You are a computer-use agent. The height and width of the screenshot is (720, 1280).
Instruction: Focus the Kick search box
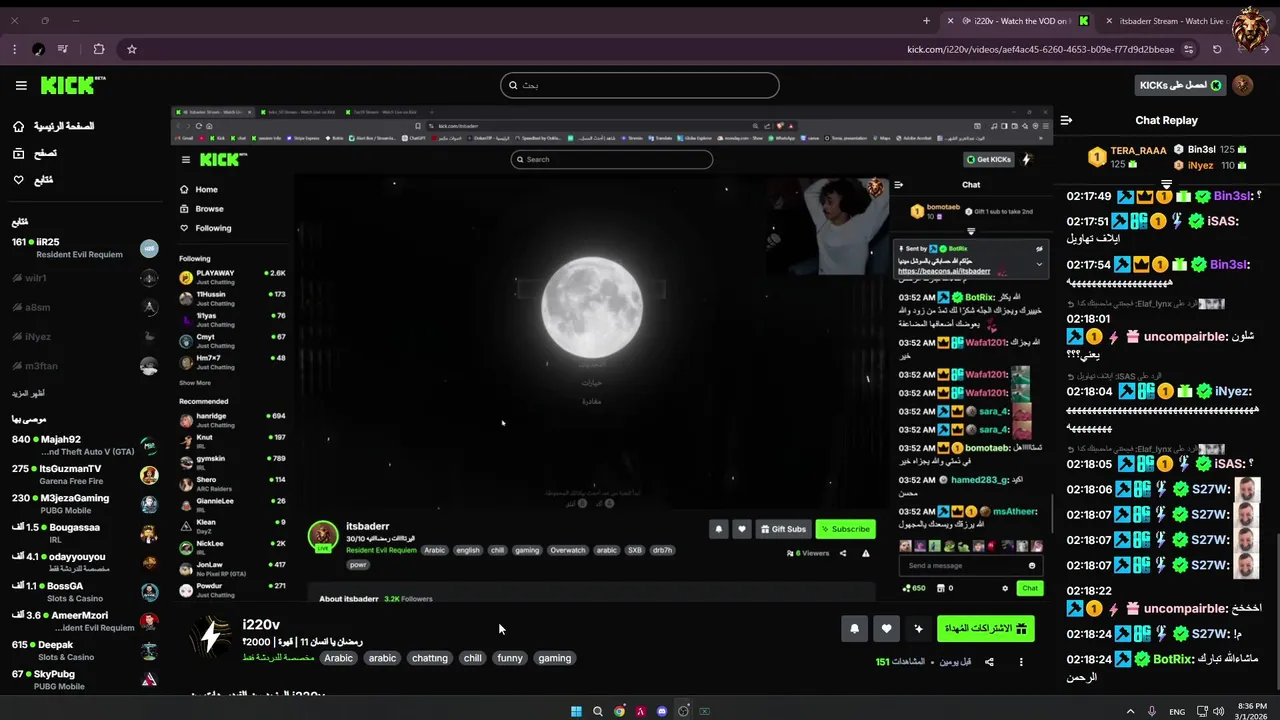click(640, 85)
